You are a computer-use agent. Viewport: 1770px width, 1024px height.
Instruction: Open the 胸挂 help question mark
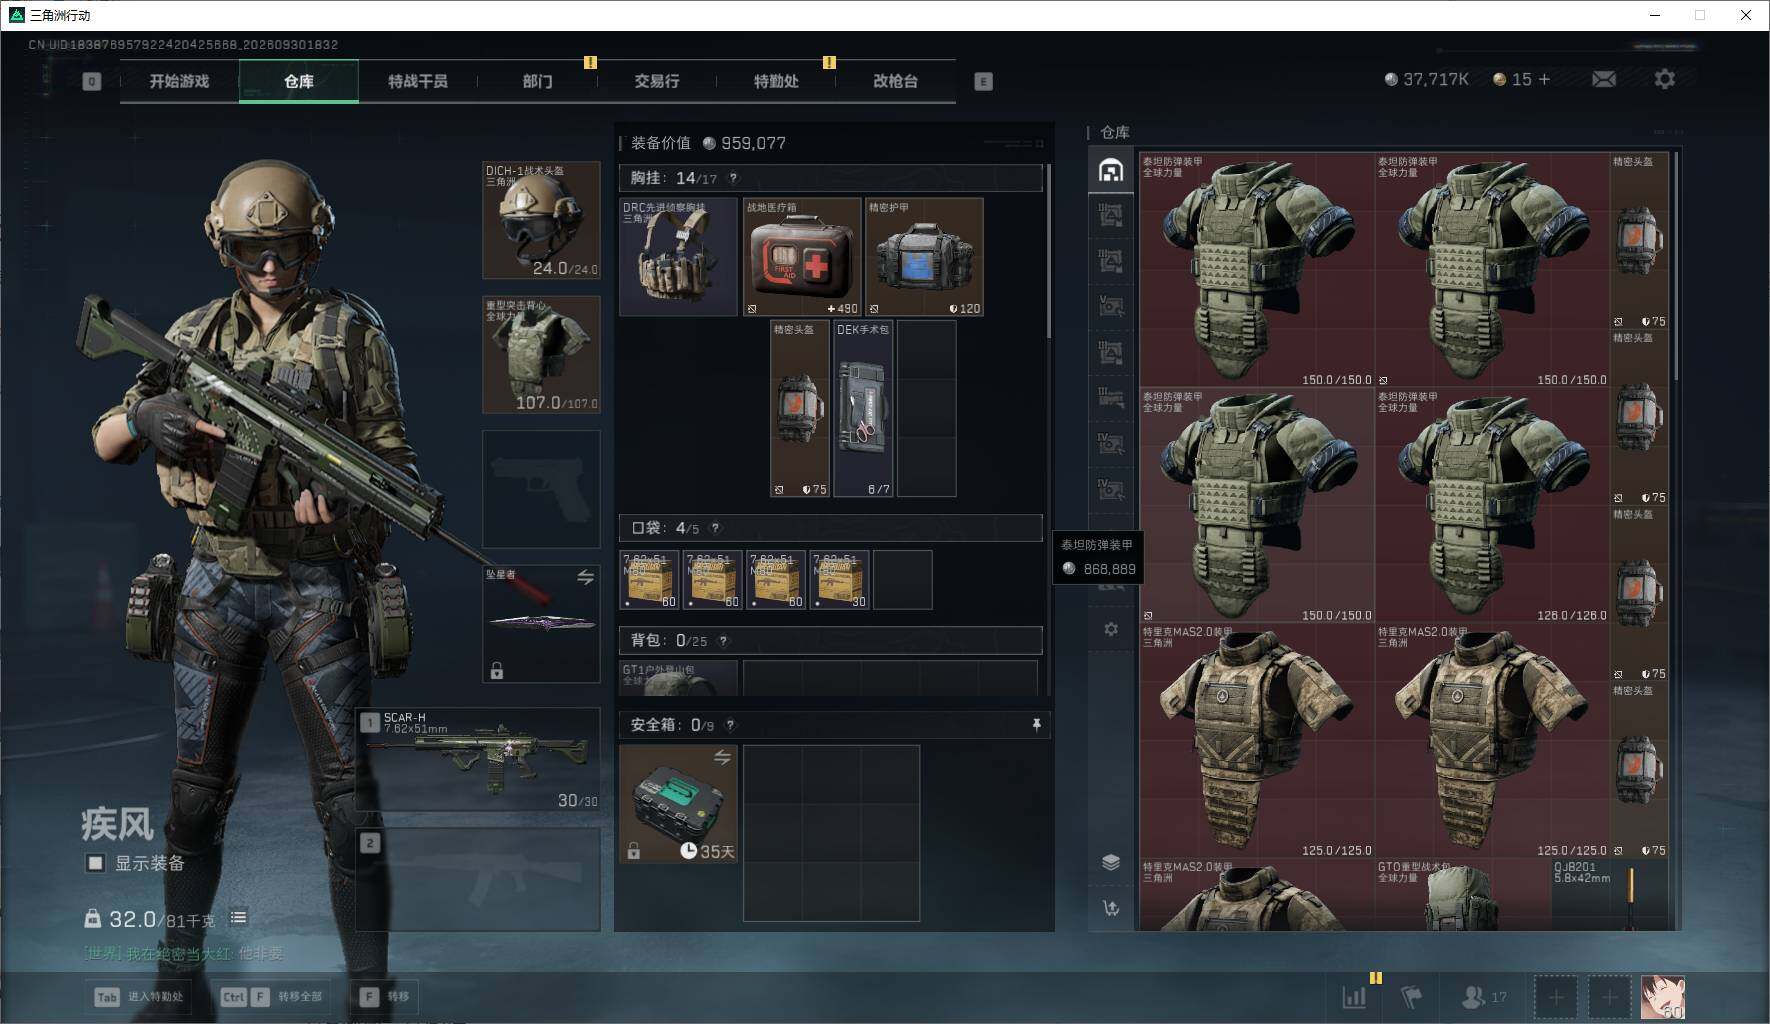(x=733, y=178)
